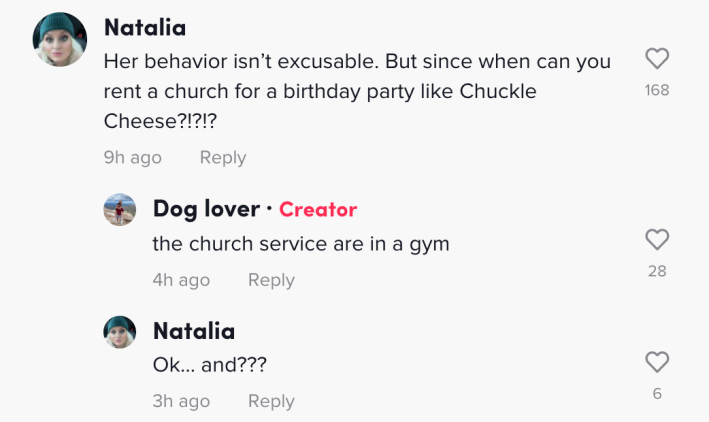The height and width of the screenshot is (422, 709).
Task: Like Natalia's comment about renting a church
Action: tap(657, 59)
